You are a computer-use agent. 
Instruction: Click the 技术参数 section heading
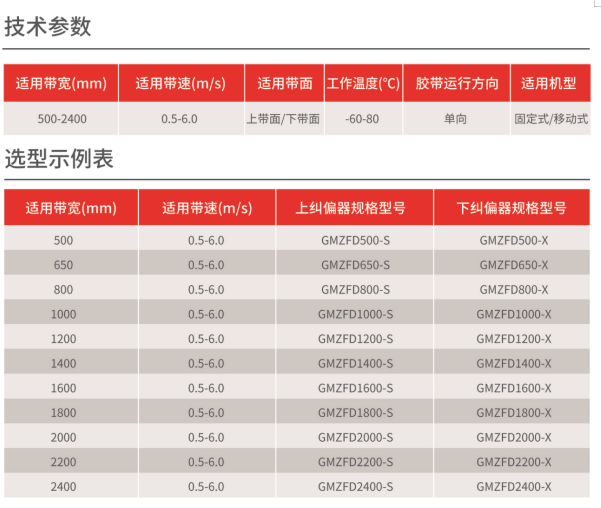48,27
